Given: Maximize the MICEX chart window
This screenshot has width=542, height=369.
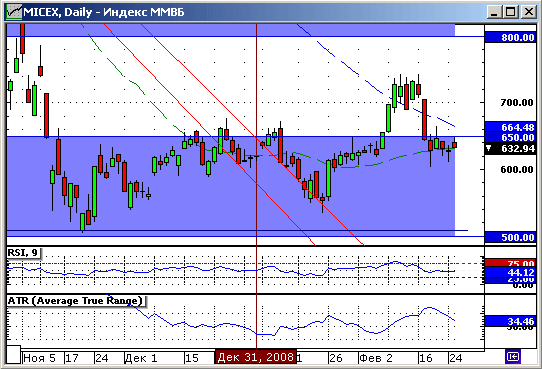Looking at the screenshot, I should click(x=511, y=12).
